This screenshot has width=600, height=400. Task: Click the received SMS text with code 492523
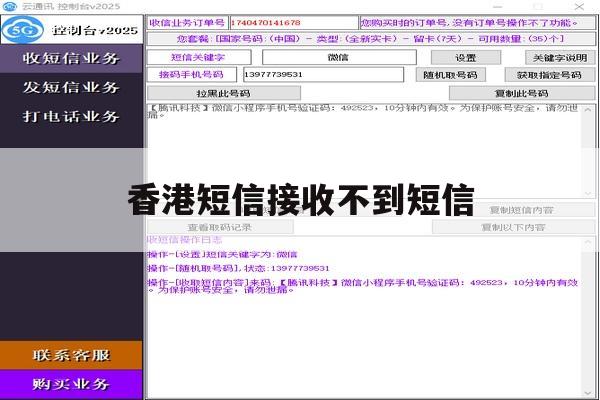363,111
